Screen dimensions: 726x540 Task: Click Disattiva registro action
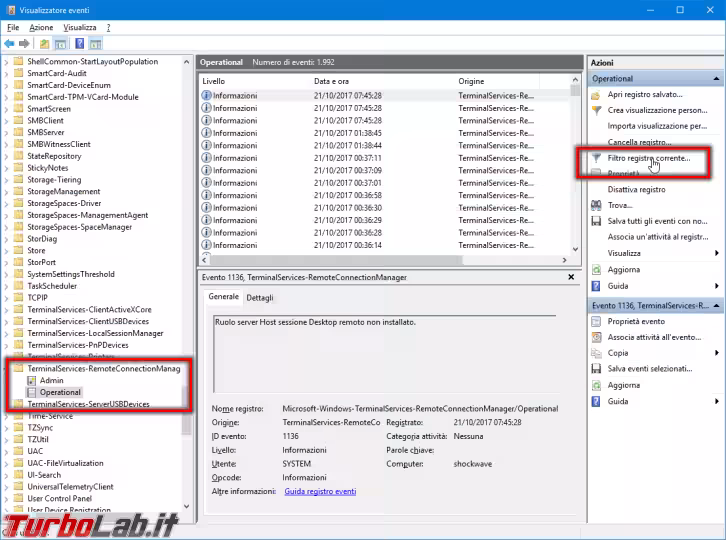637,189
